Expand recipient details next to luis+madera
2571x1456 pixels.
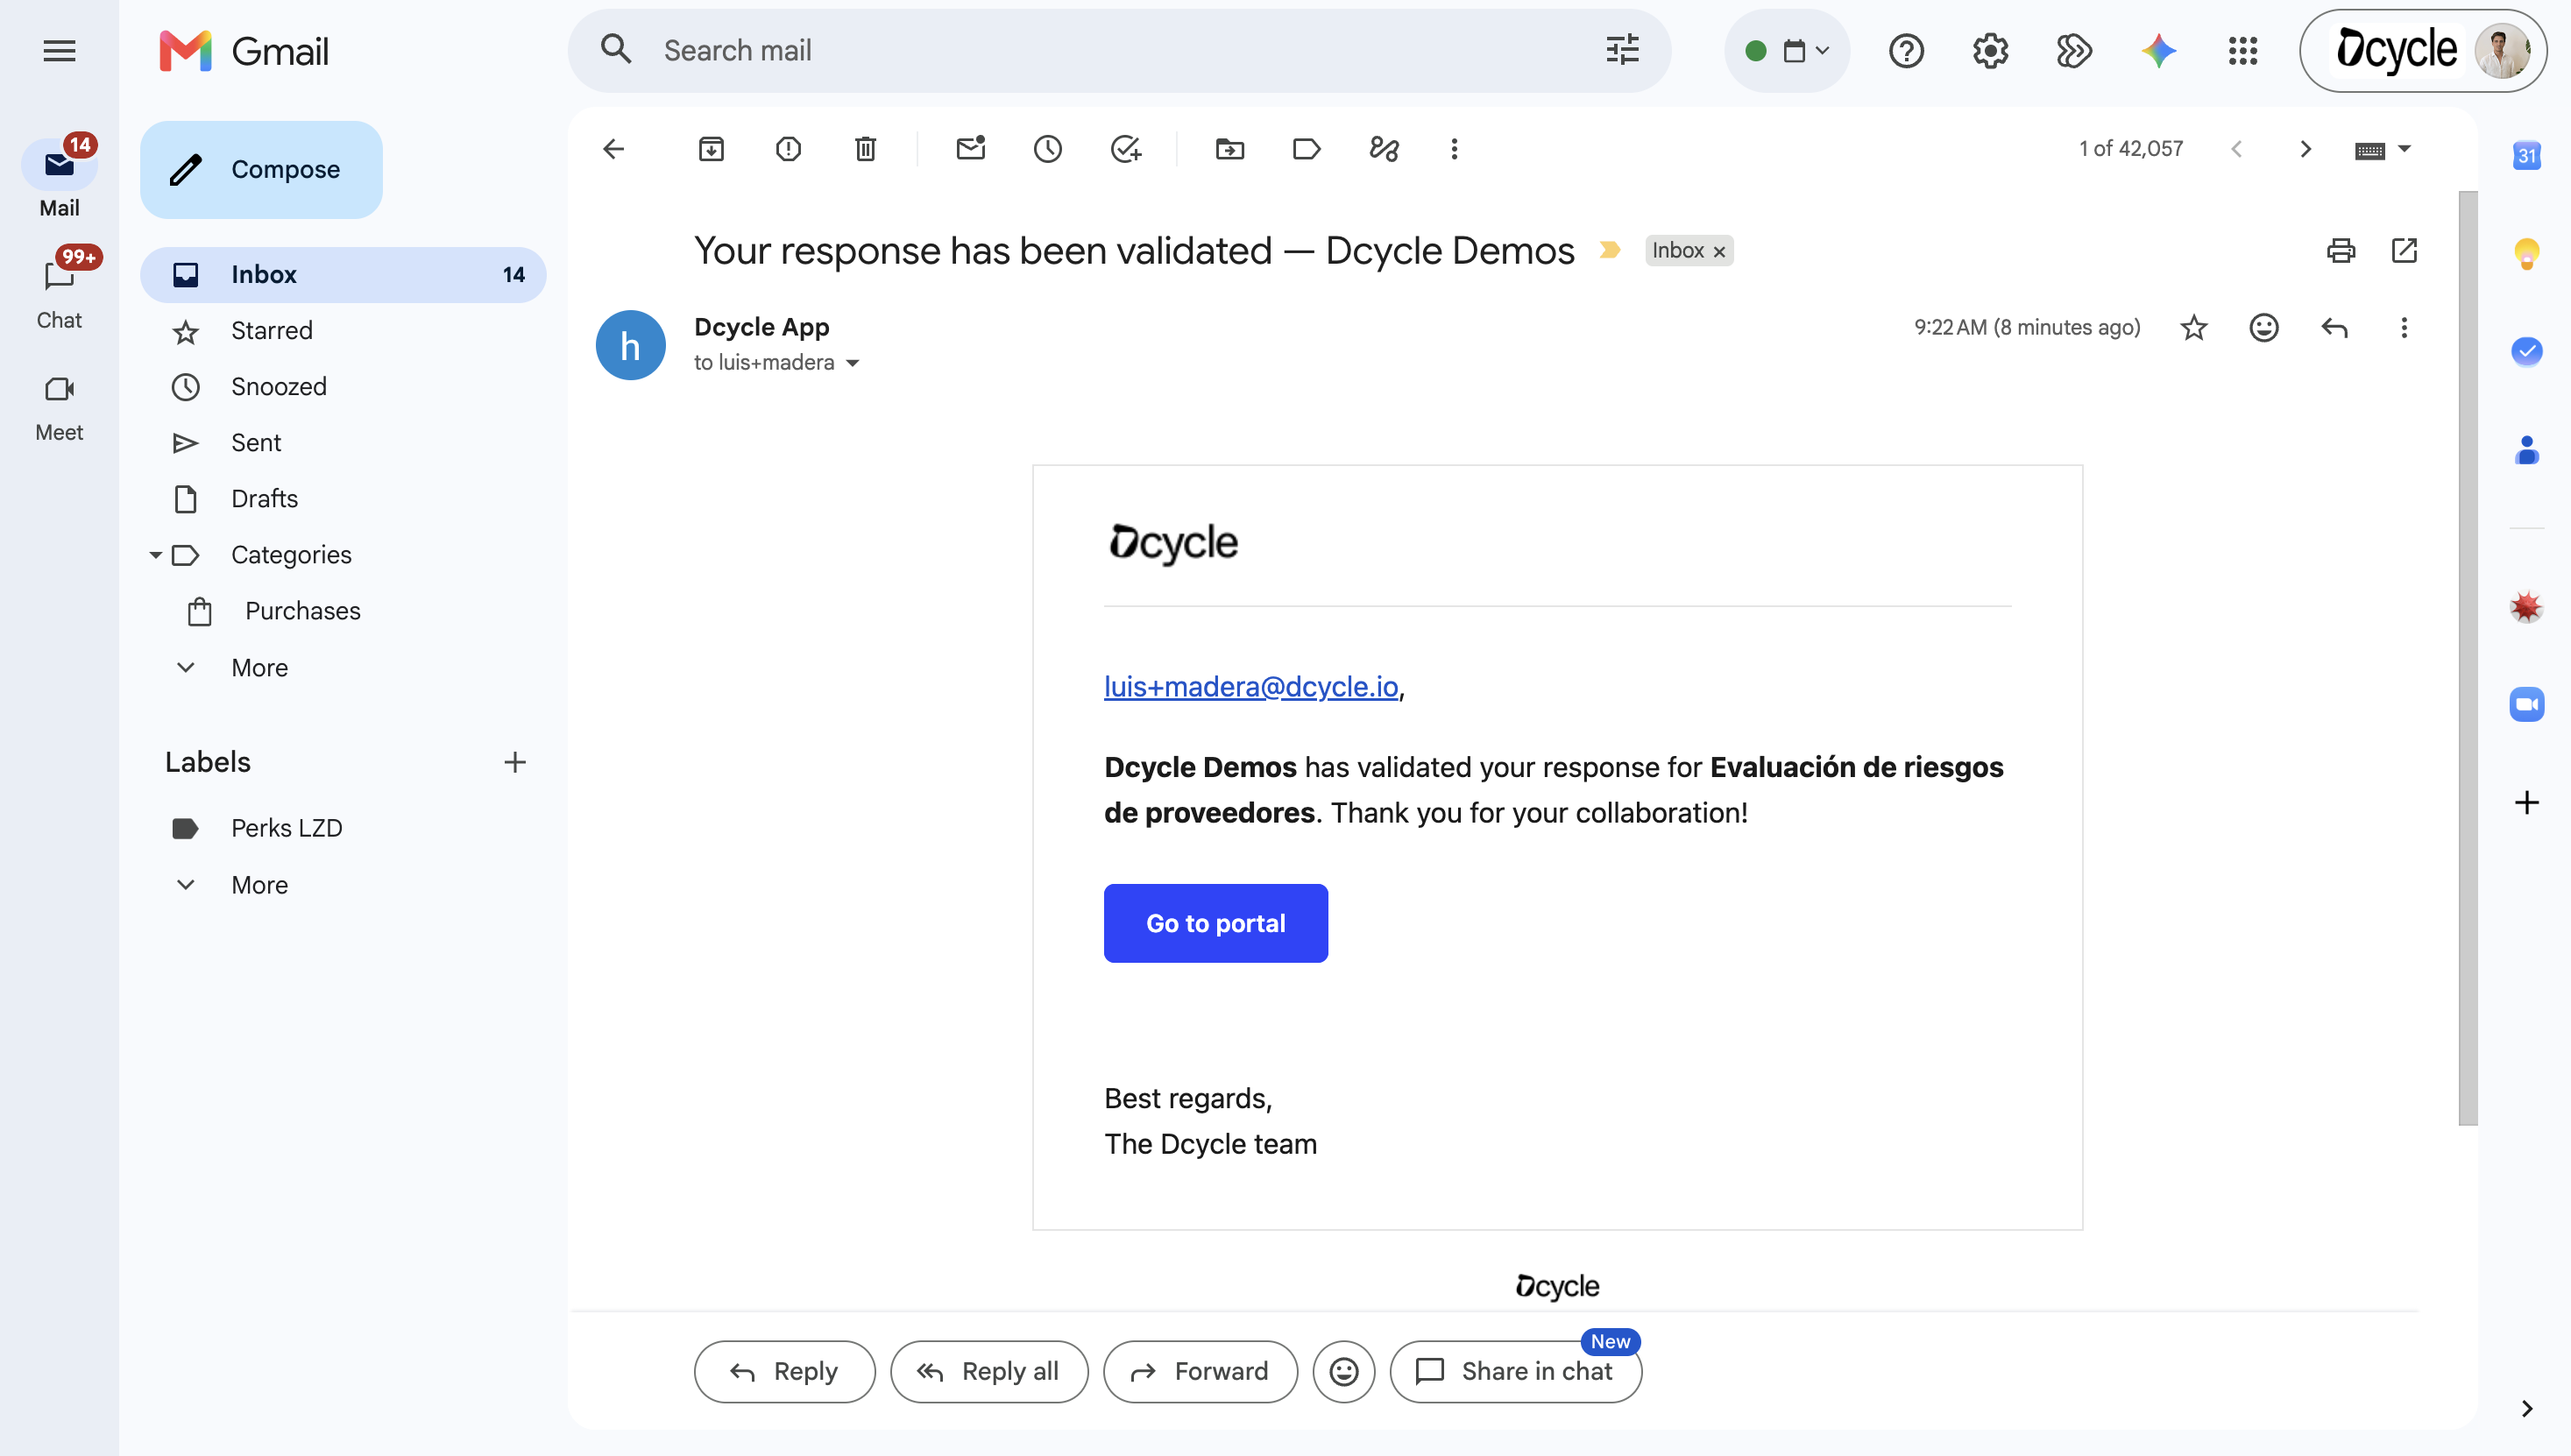tap(852, 363)
